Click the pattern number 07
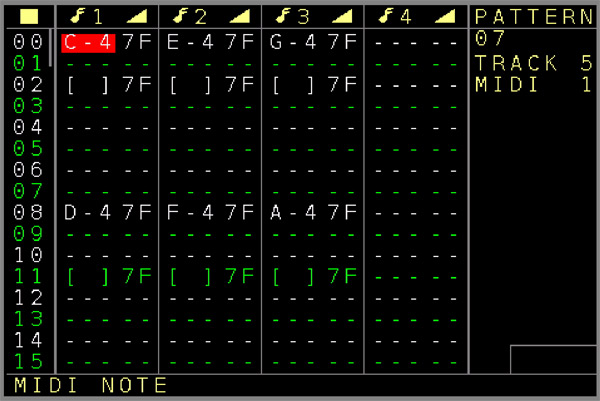Viewport: 600px width, 401px height. (490, 38)
